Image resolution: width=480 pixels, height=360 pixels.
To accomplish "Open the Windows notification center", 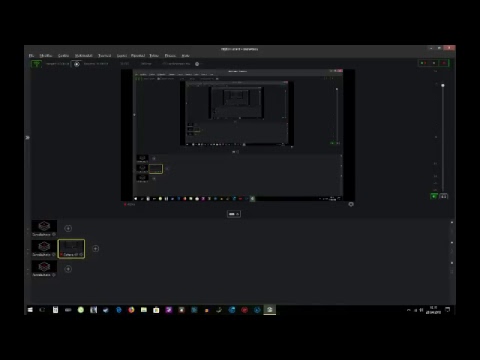I will [448, 310].
